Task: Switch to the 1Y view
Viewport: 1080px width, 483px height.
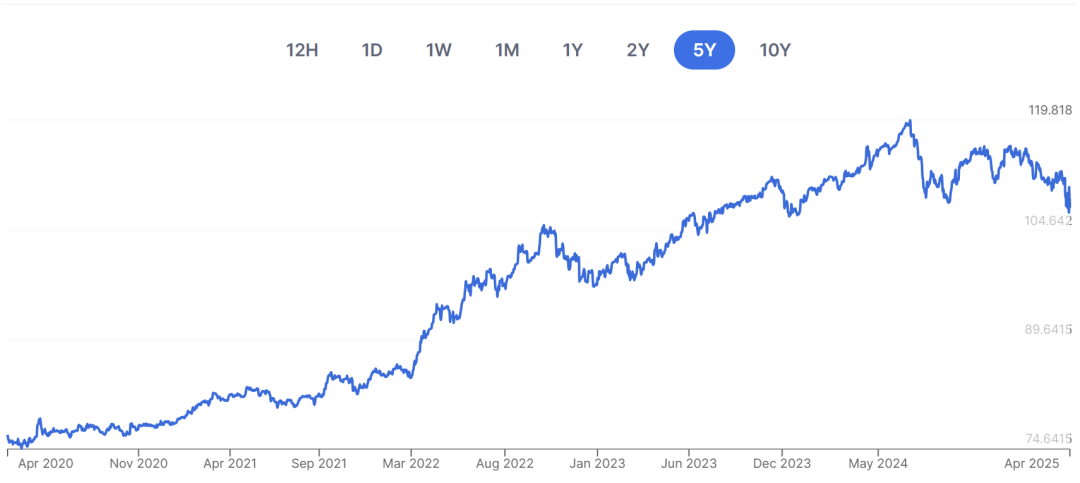Action: [x=572, y=50]
